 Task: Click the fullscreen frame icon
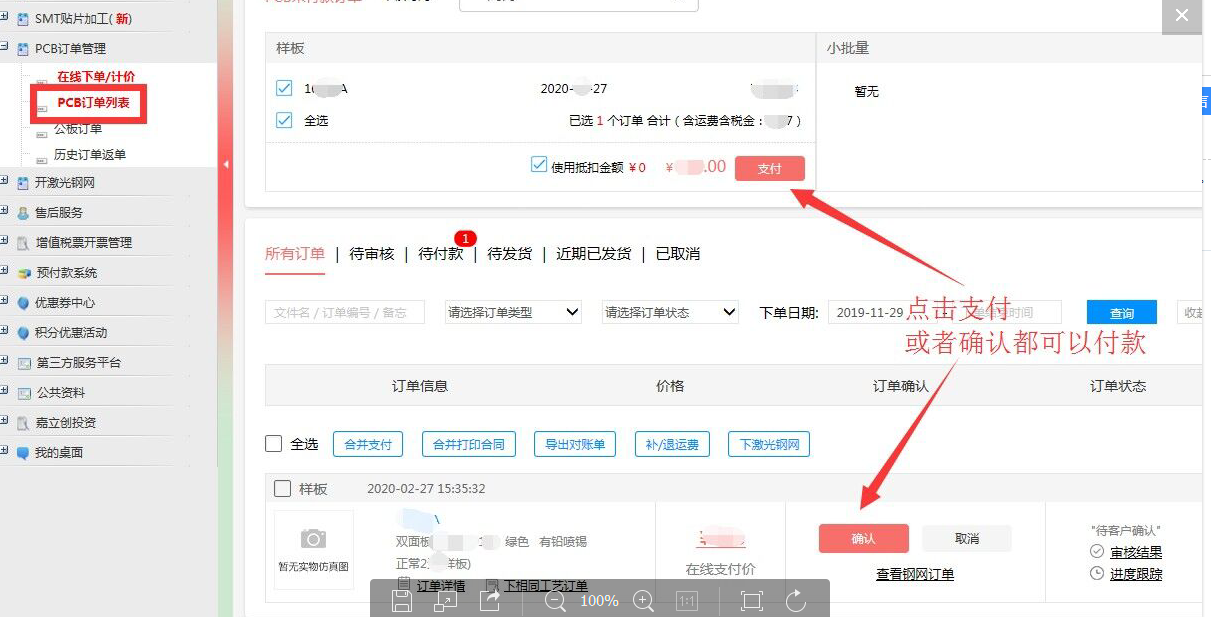[751, 600]
